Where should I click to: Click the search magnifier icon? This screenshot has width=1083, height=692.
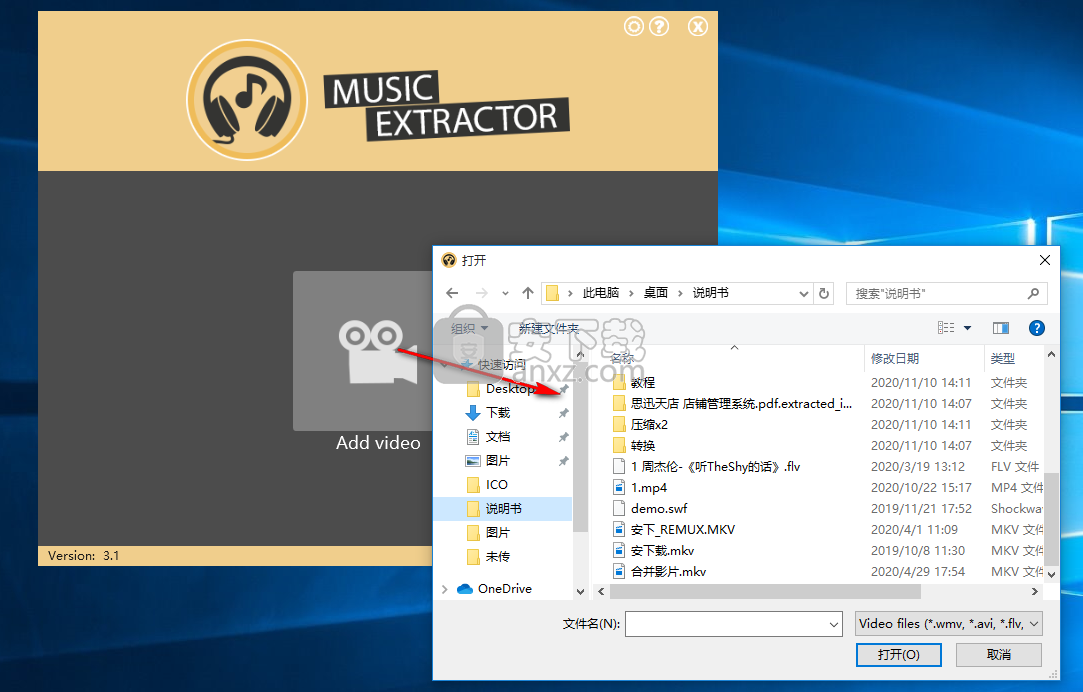pos(1033,294)
